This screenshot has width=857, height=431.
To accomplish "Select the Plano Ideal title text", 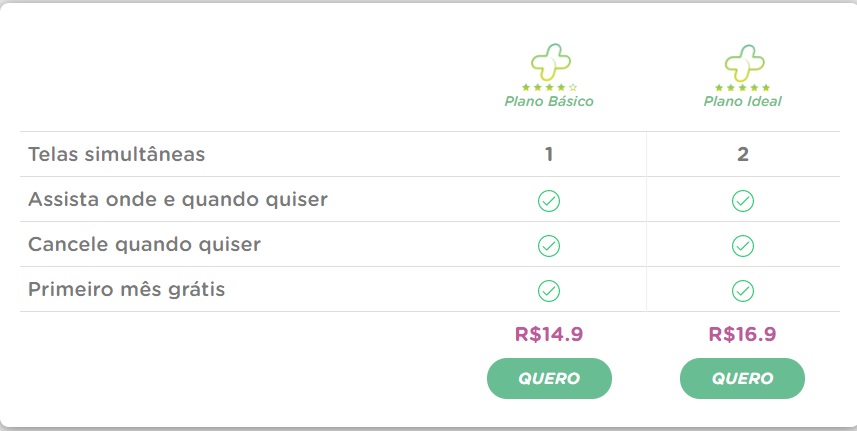I will [742, 102].
